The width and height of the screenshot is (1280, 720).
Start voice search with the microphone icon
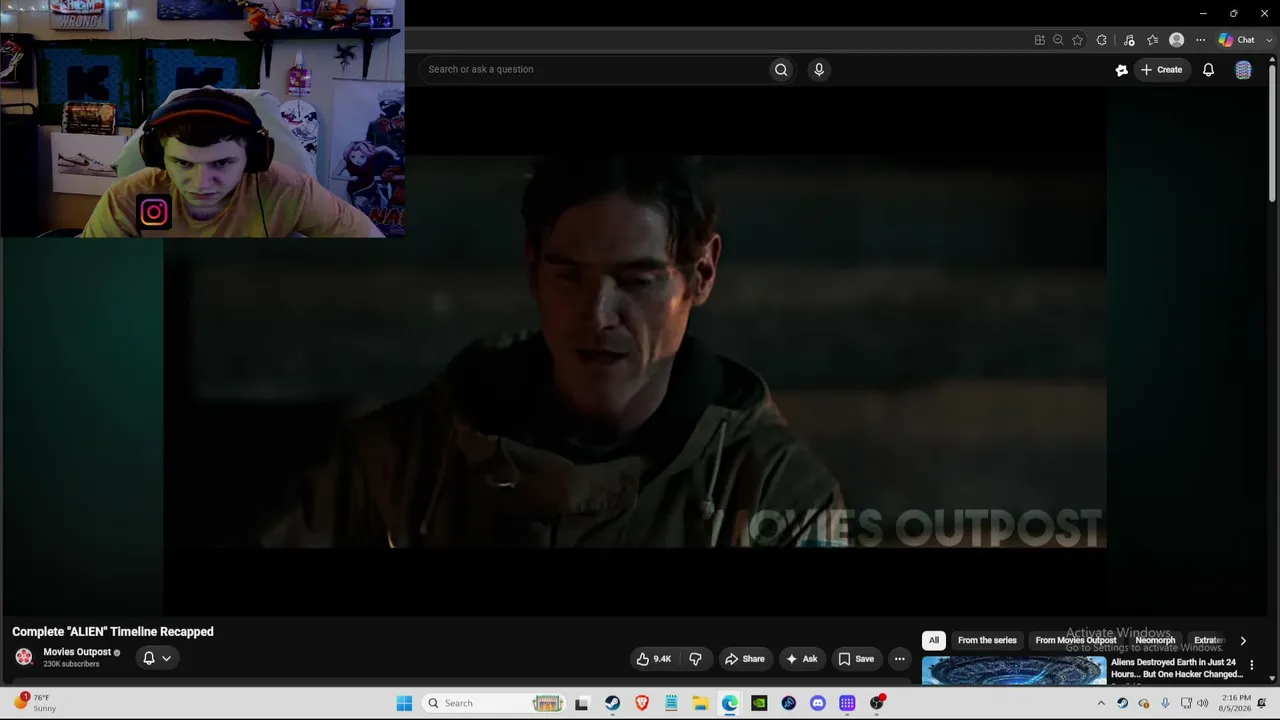click(819, 69)
